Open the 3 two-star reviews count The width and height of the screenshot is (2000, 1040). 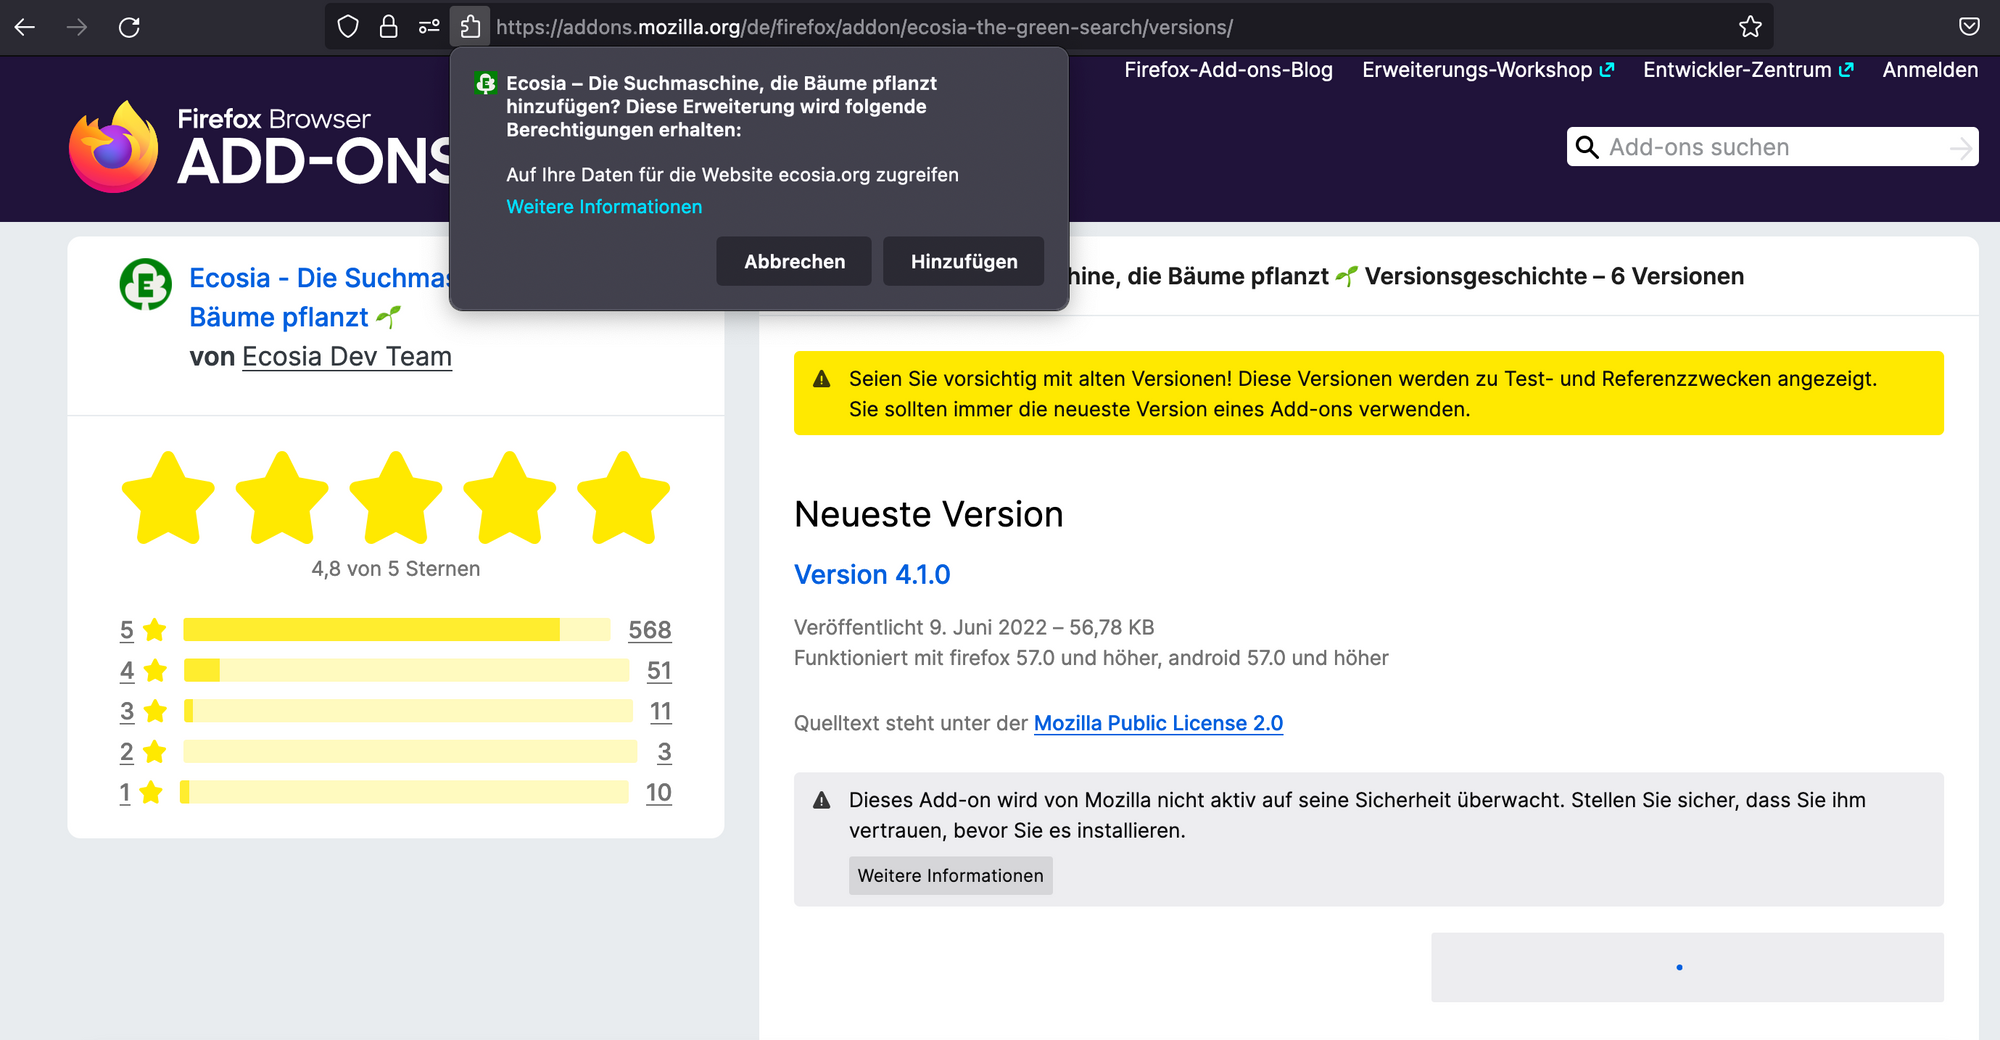(x=664, y=752)
